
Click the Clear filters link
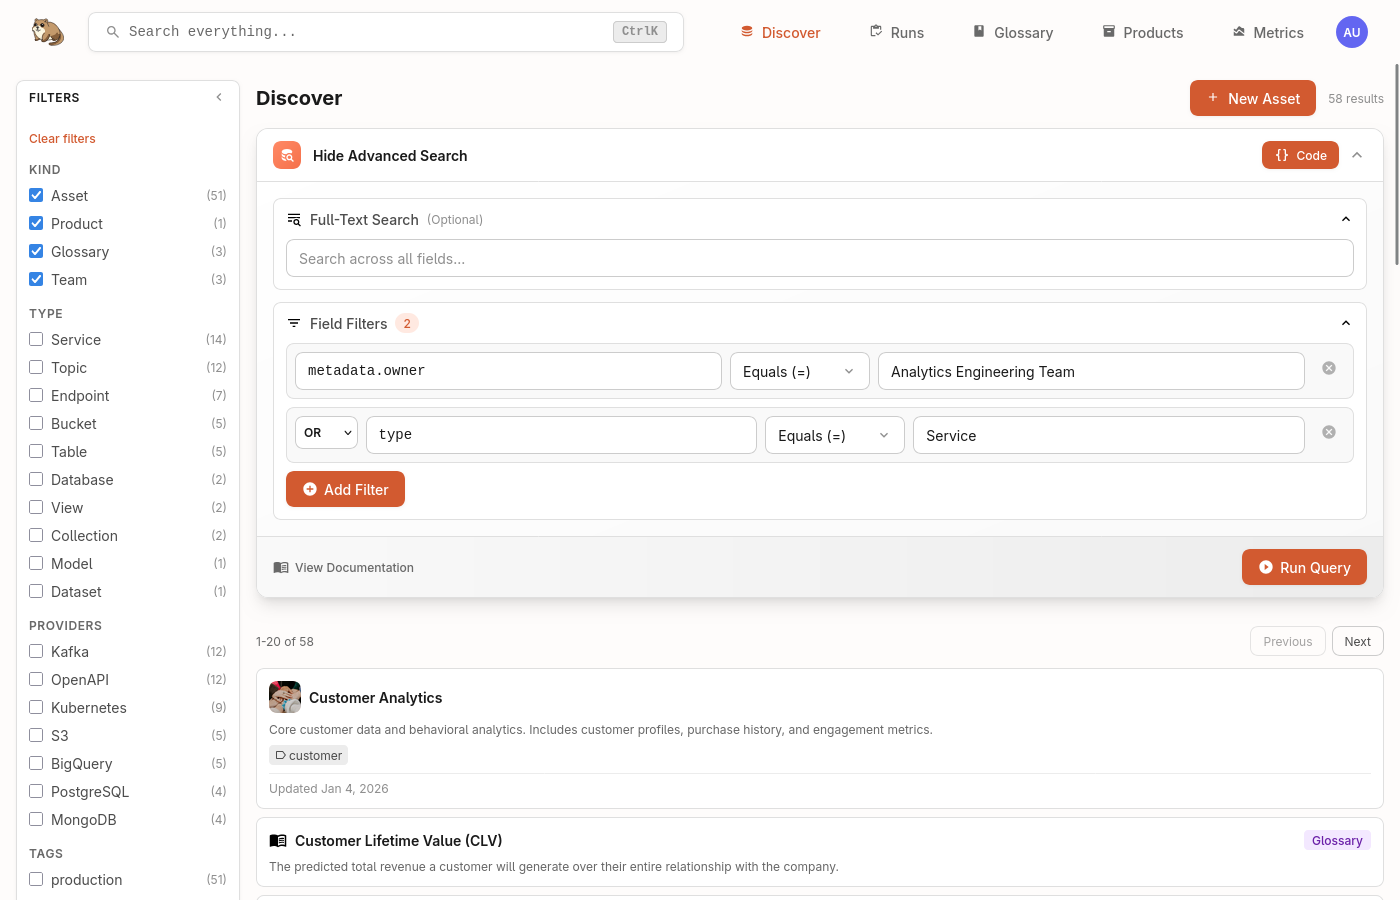coord(62,139)
